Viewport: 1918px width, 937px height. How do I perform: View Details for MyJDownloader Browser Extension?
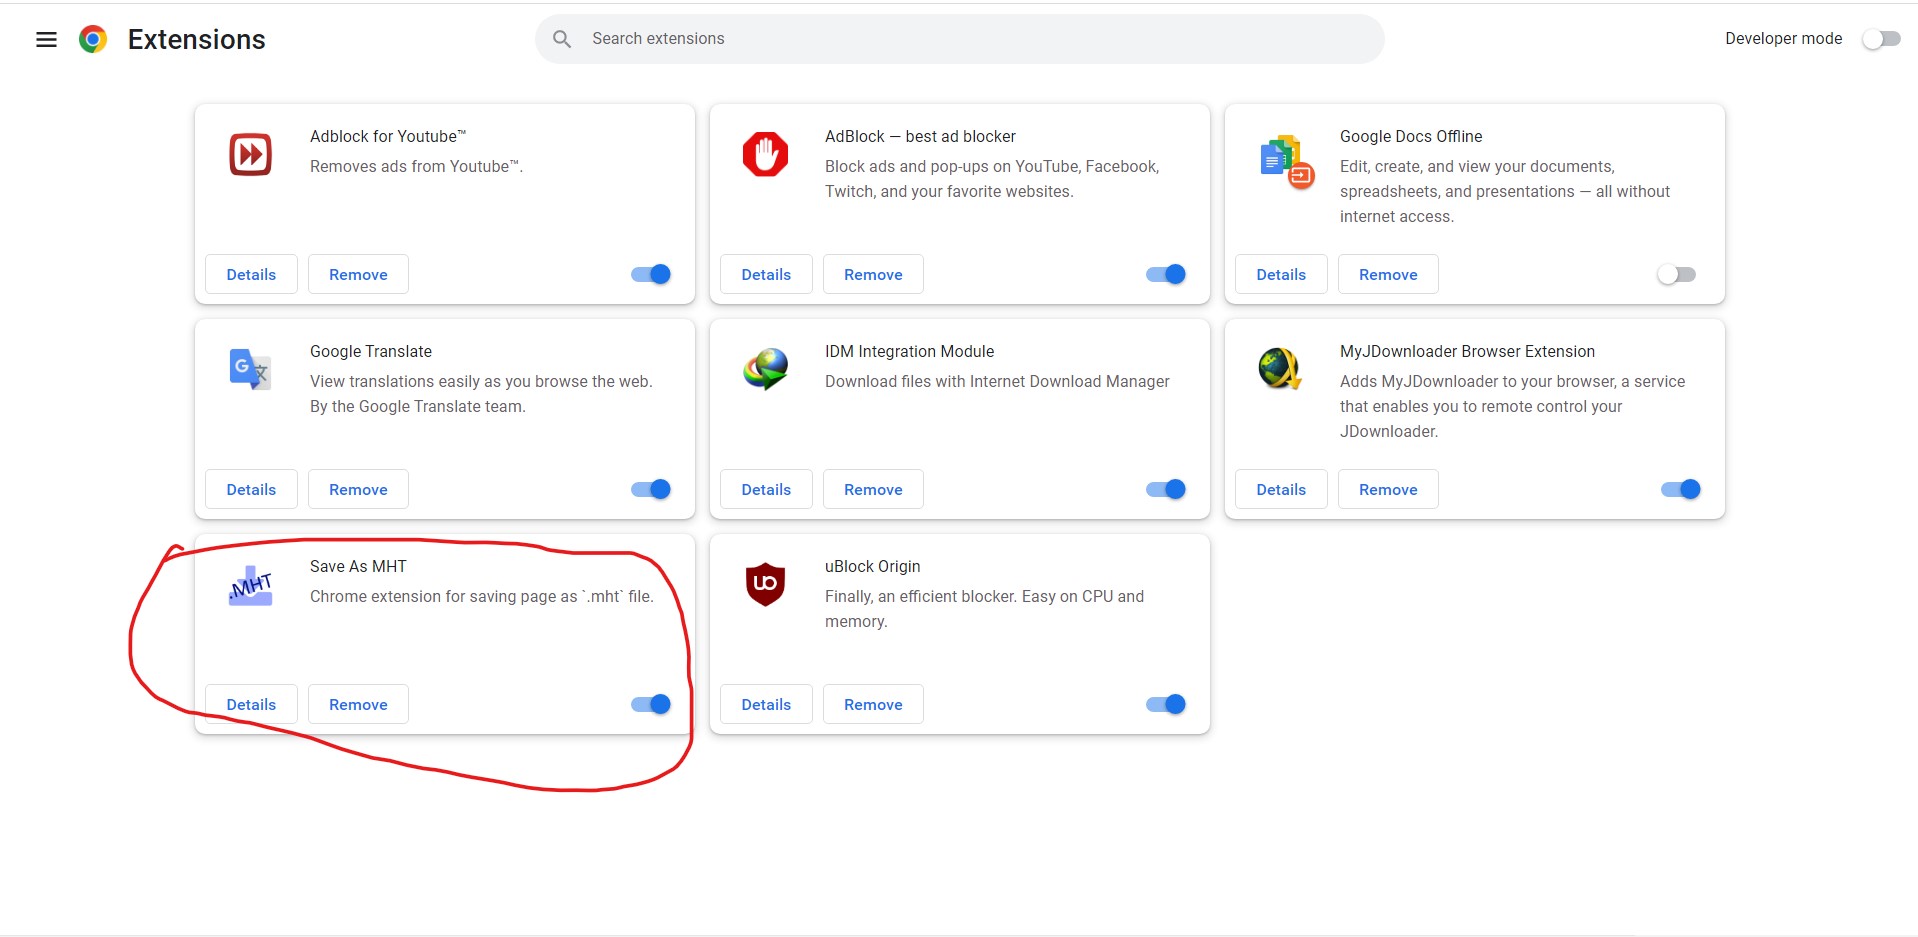[x=1281, y=489]
